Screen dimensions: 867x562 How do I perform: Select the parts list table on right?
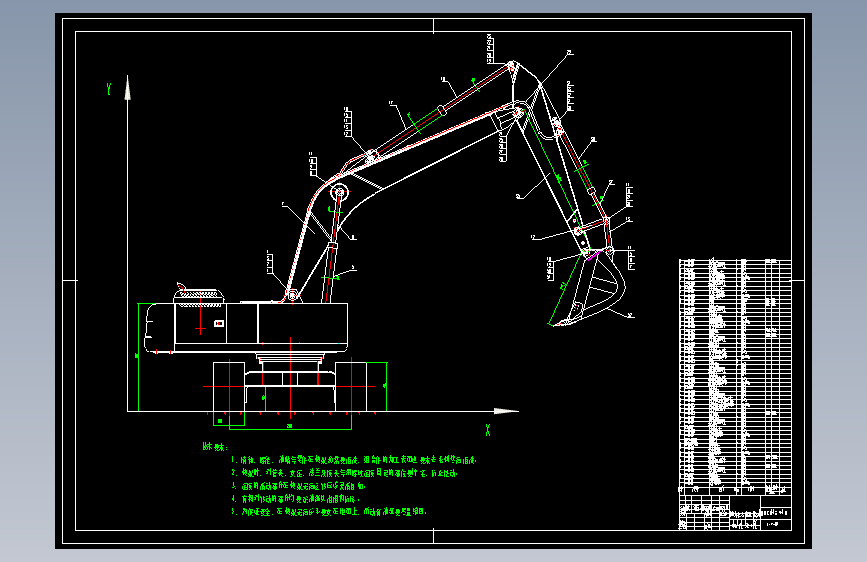coord(735,377)
